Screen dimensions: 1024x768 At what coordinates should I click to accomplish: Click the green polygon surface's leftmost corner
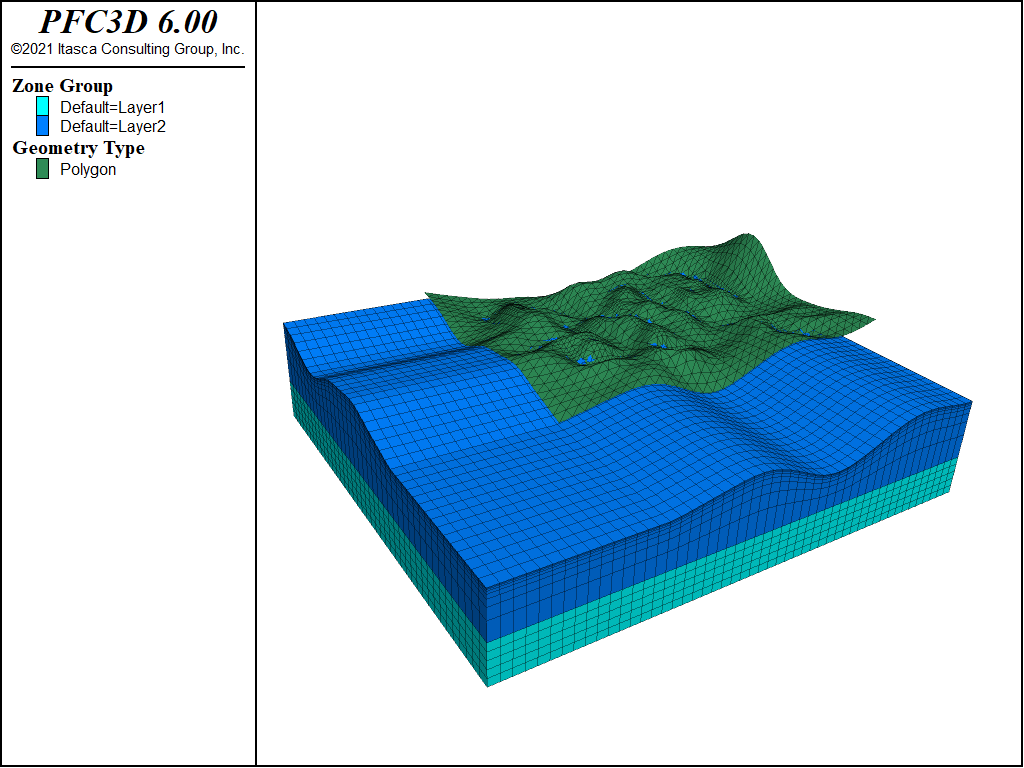pyautogui.click(x=426, y=294)
